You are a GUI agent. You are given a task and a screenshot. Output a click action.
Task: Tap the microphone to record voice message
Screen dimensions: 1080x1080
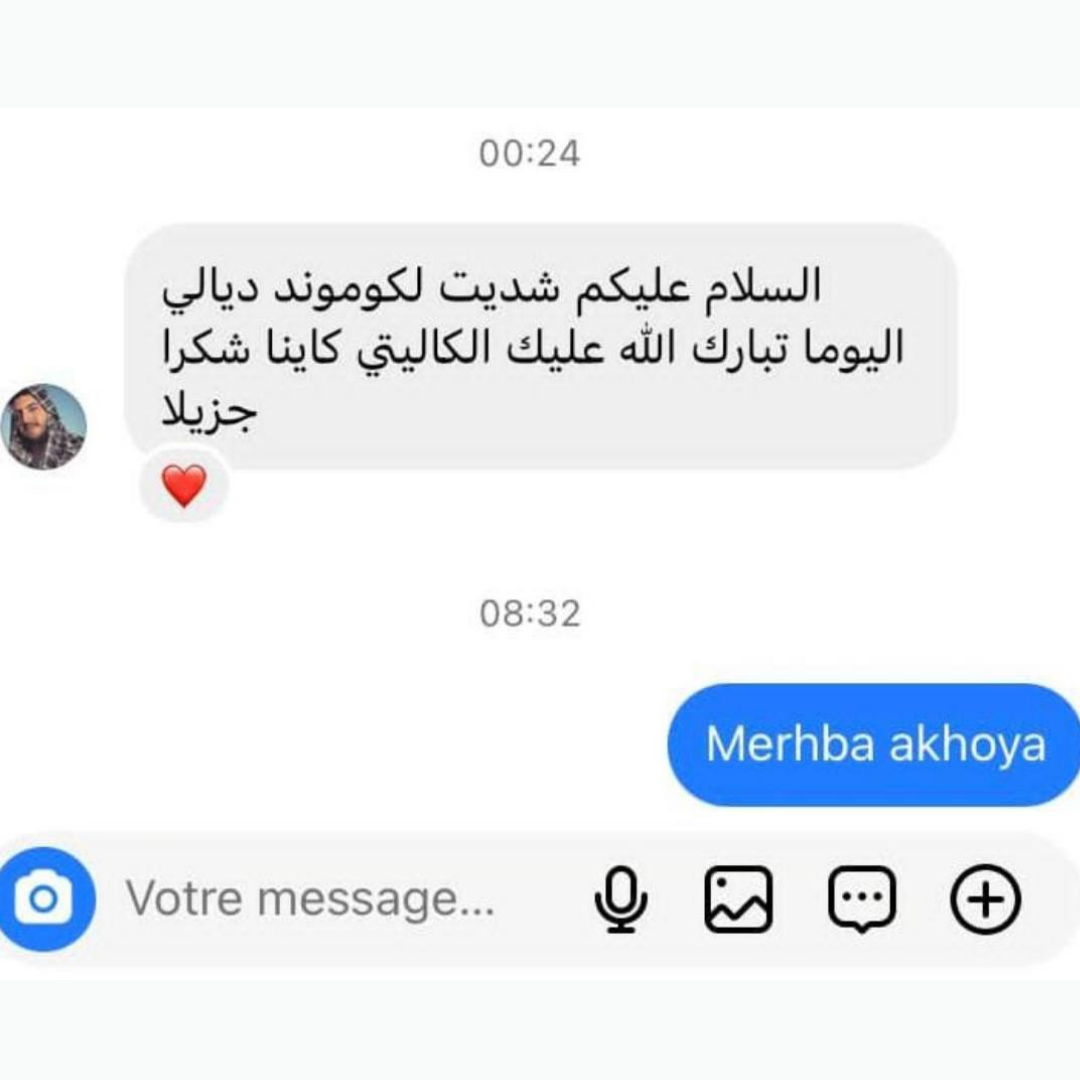point(621,899)
